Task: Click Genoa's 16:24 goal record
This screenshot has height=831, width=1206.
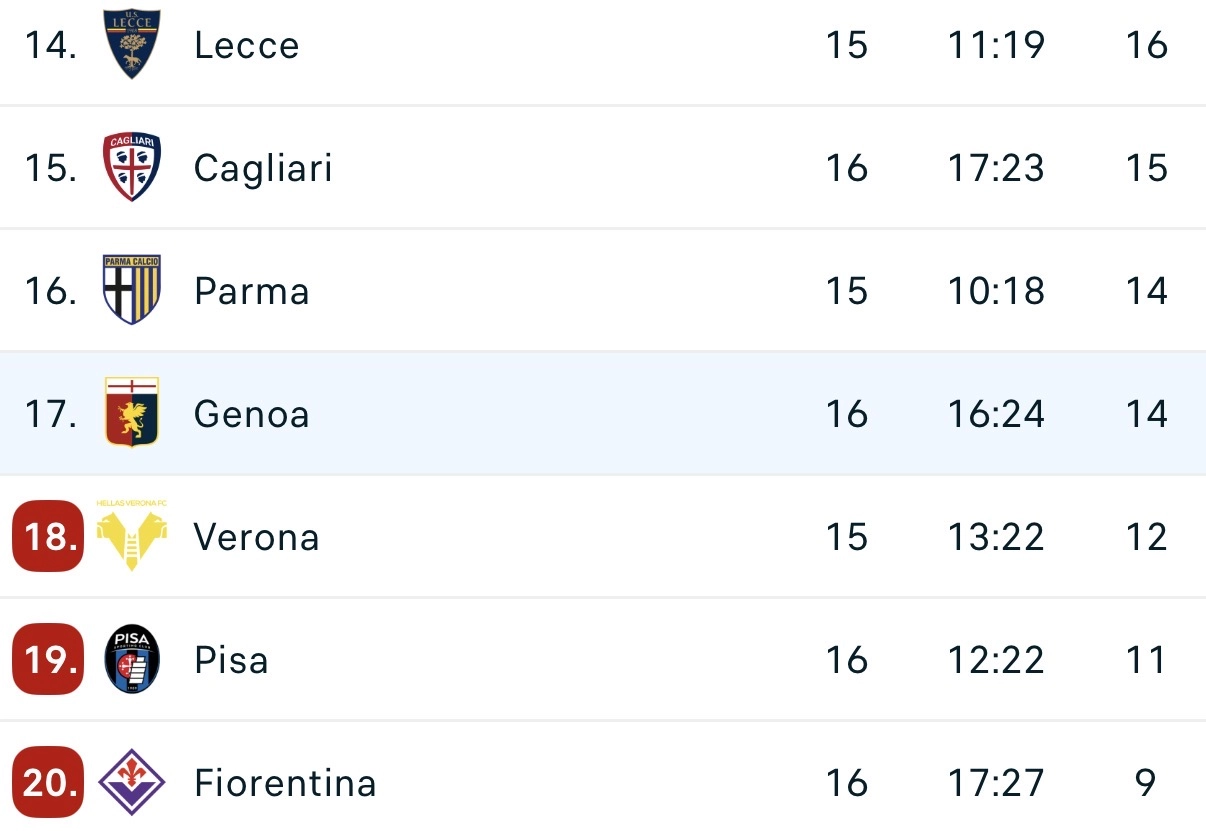Action: coord(995,414)
